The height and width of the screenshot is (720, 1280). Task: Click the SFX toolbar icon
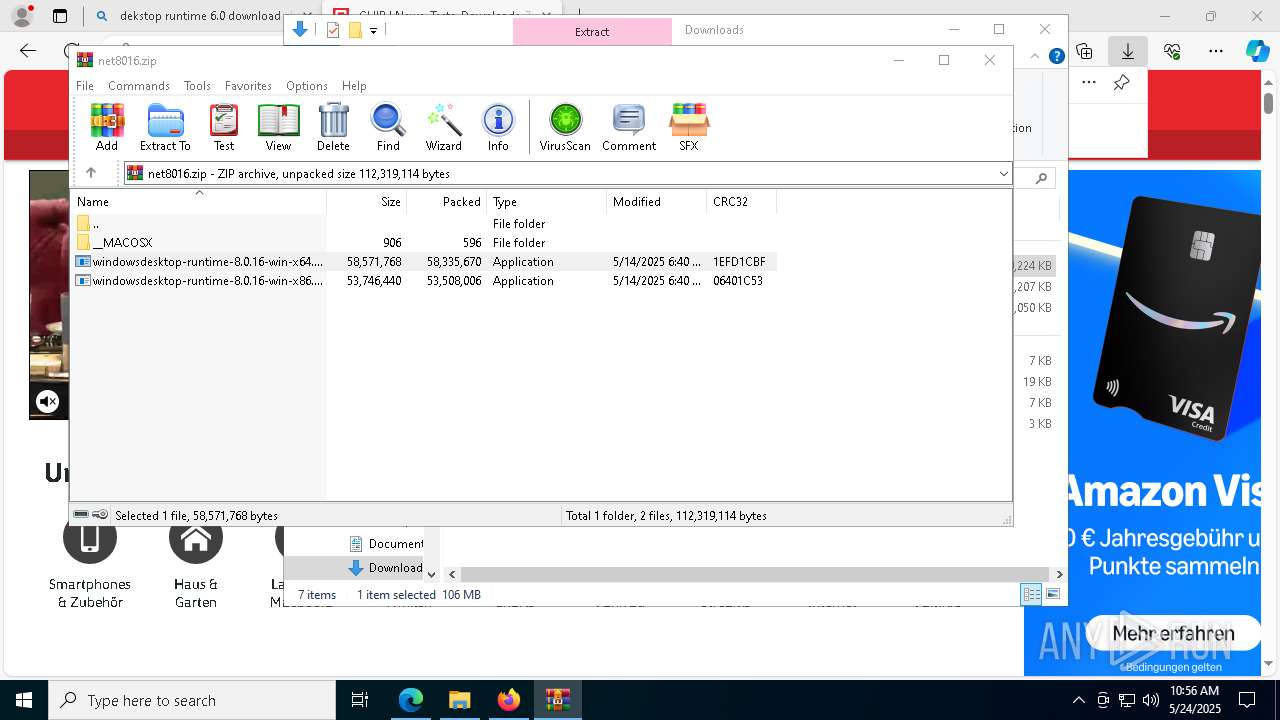click(689, 127)
